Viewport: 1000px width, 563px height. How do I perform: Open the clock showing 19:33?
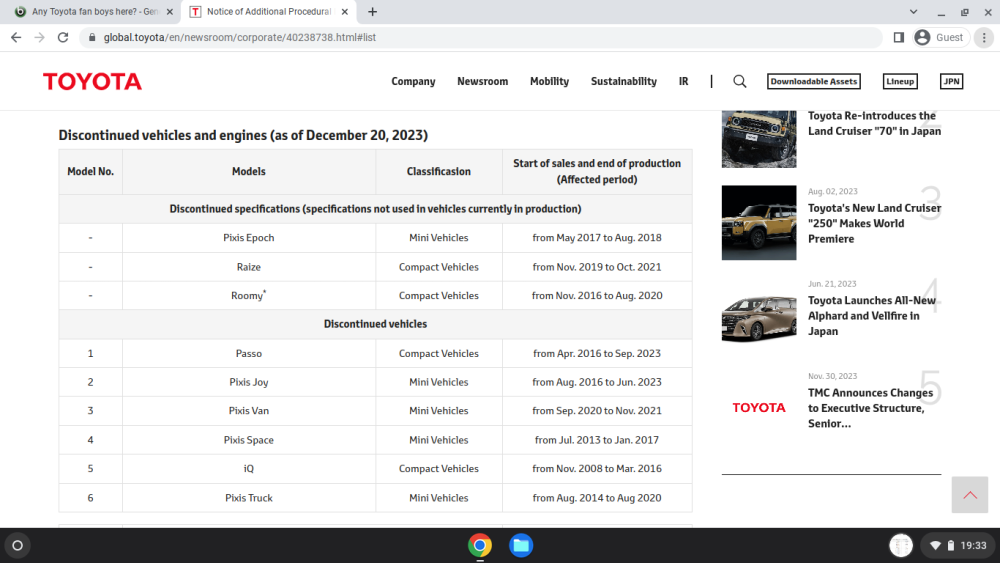click(973, 545)
